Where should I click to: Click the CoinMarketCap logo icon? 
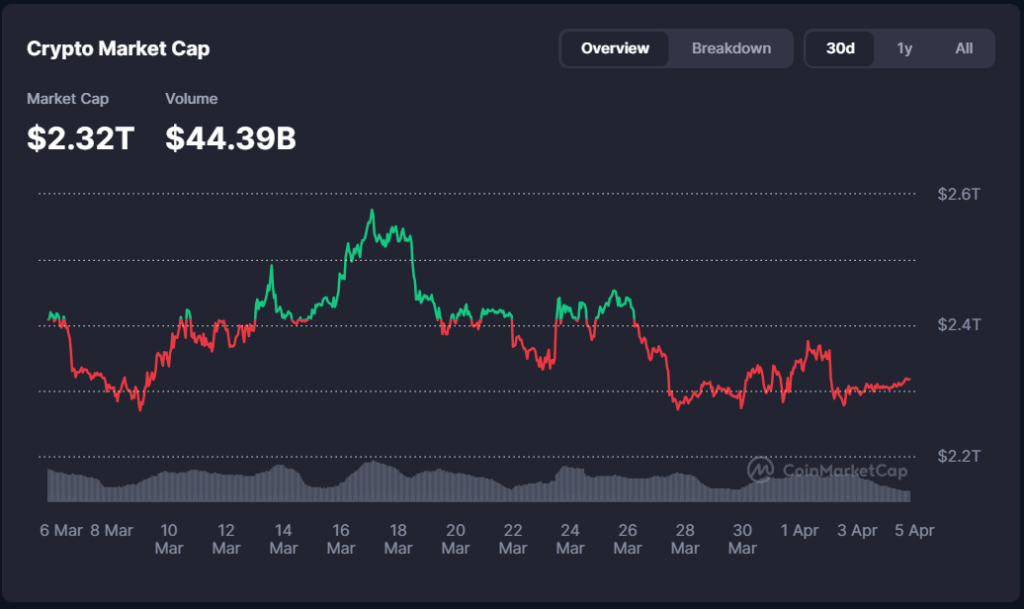[760, 469]
